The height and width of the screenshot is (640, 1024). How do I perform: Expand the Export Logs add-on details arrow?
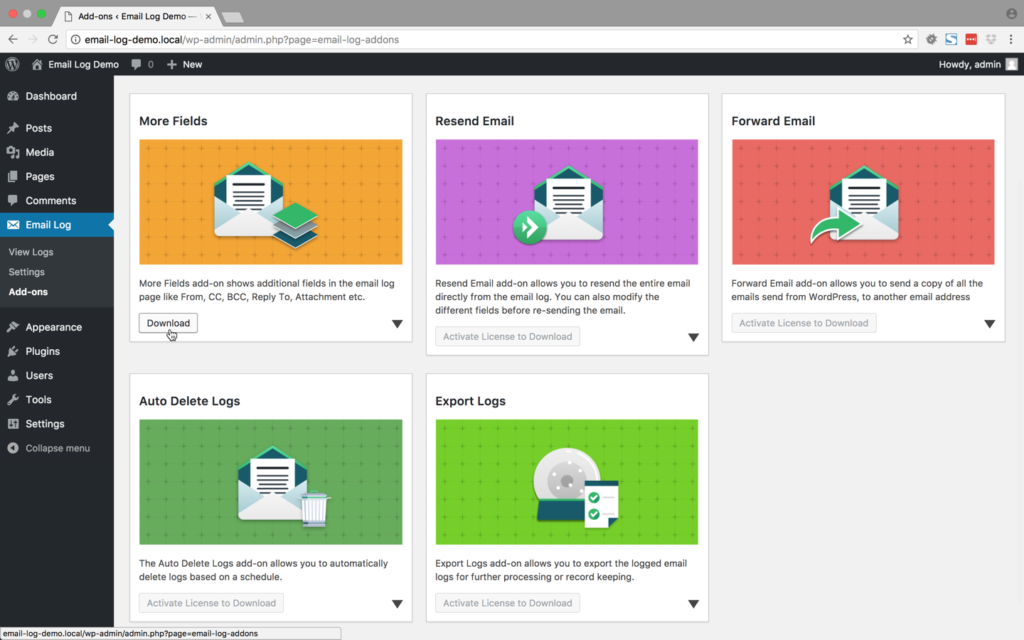[x=694, y=604]
